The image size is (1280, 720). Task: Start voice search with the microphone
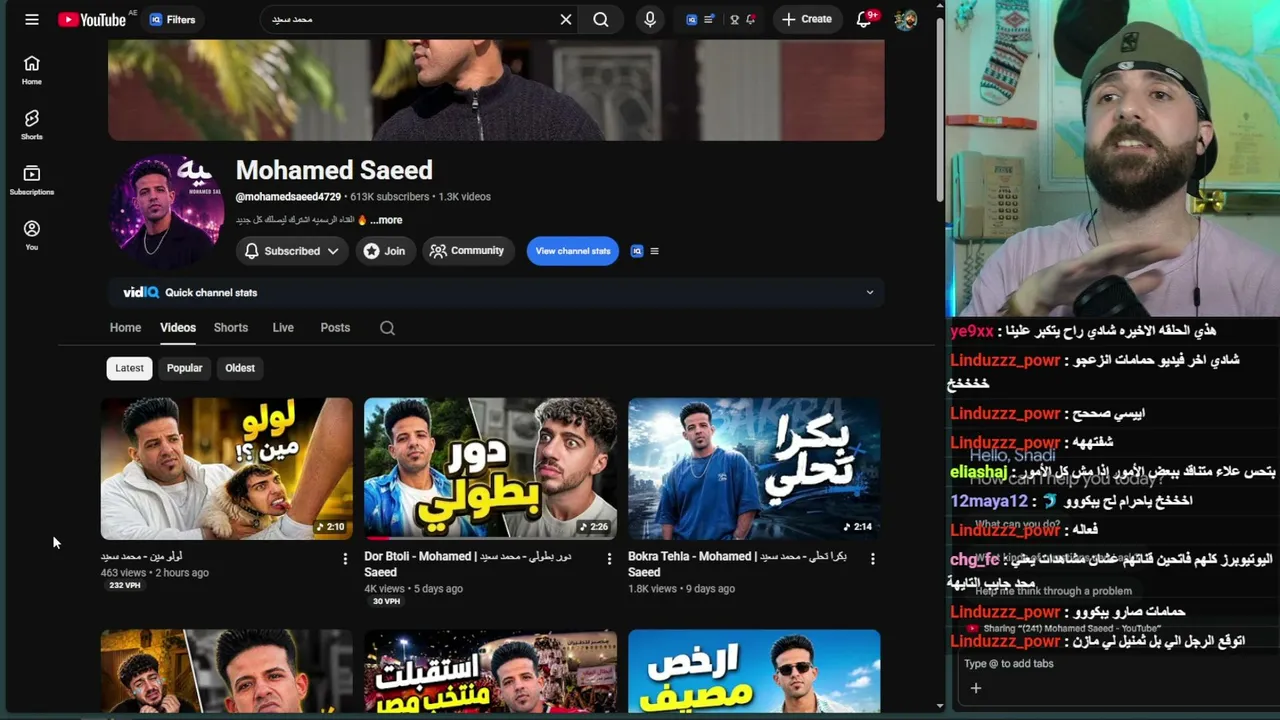coord(650,19)
